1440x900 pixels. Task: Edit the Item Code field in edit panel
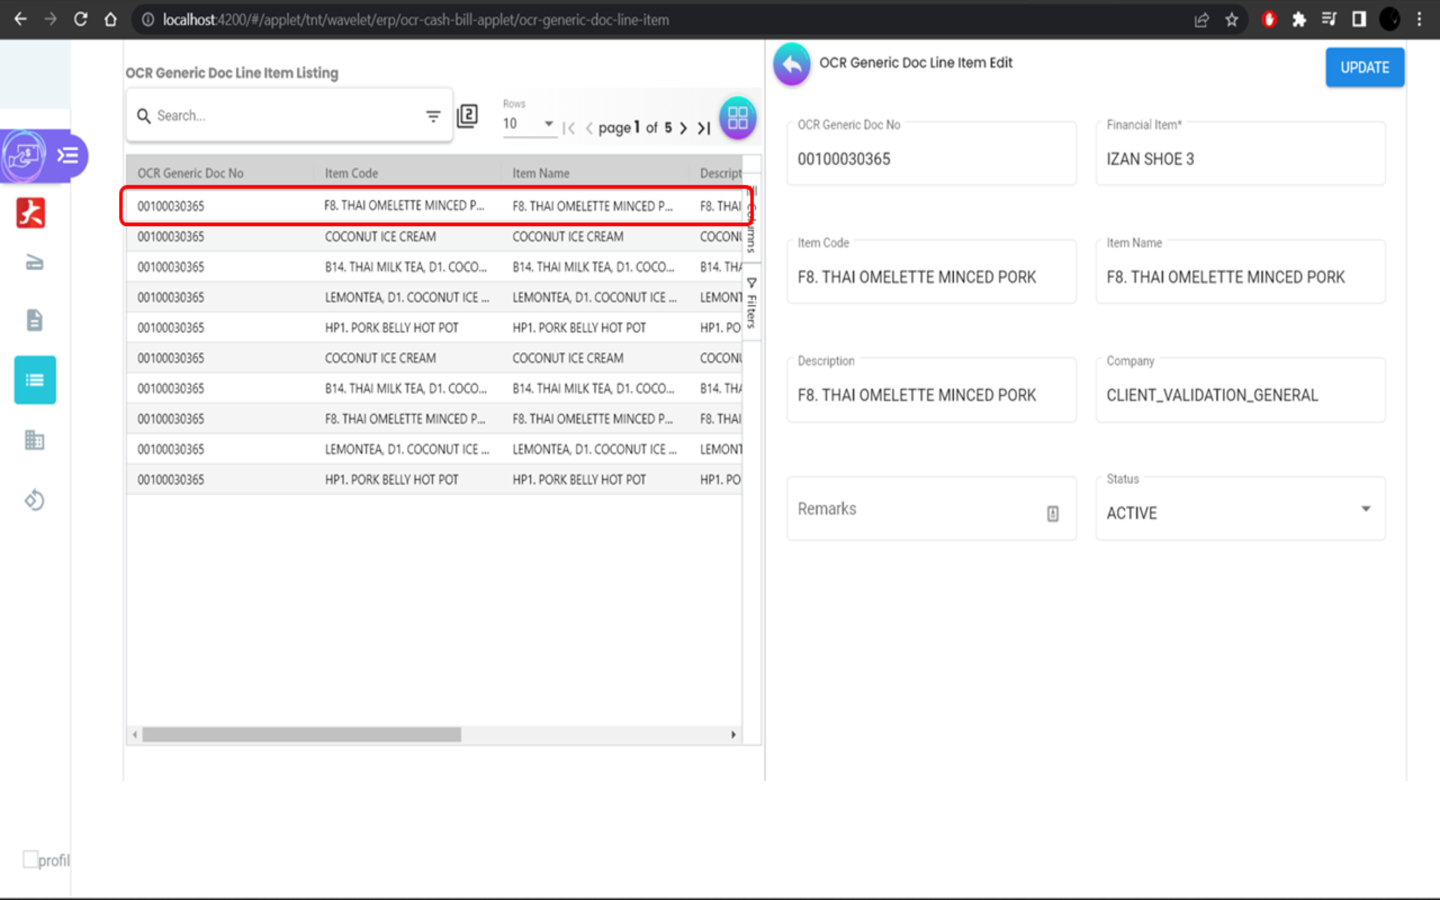click(931, 272)
